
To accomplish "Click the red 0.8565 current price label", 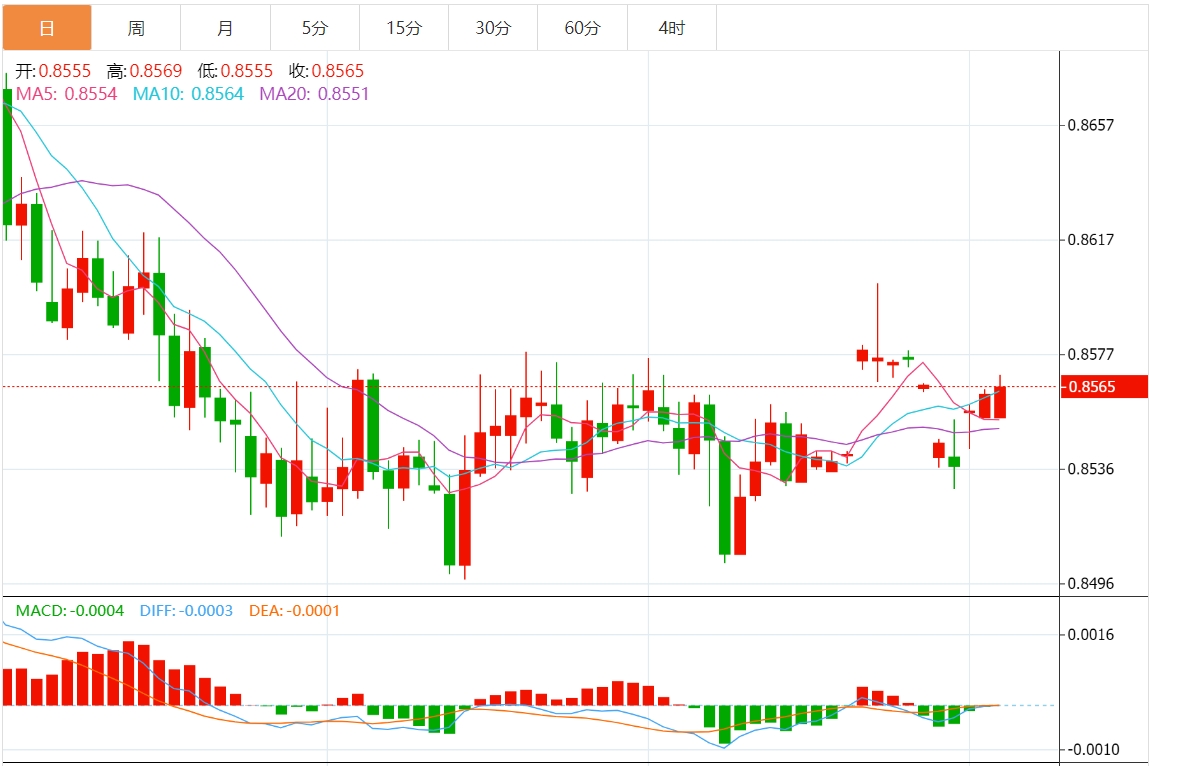I will coord(1104,386).
